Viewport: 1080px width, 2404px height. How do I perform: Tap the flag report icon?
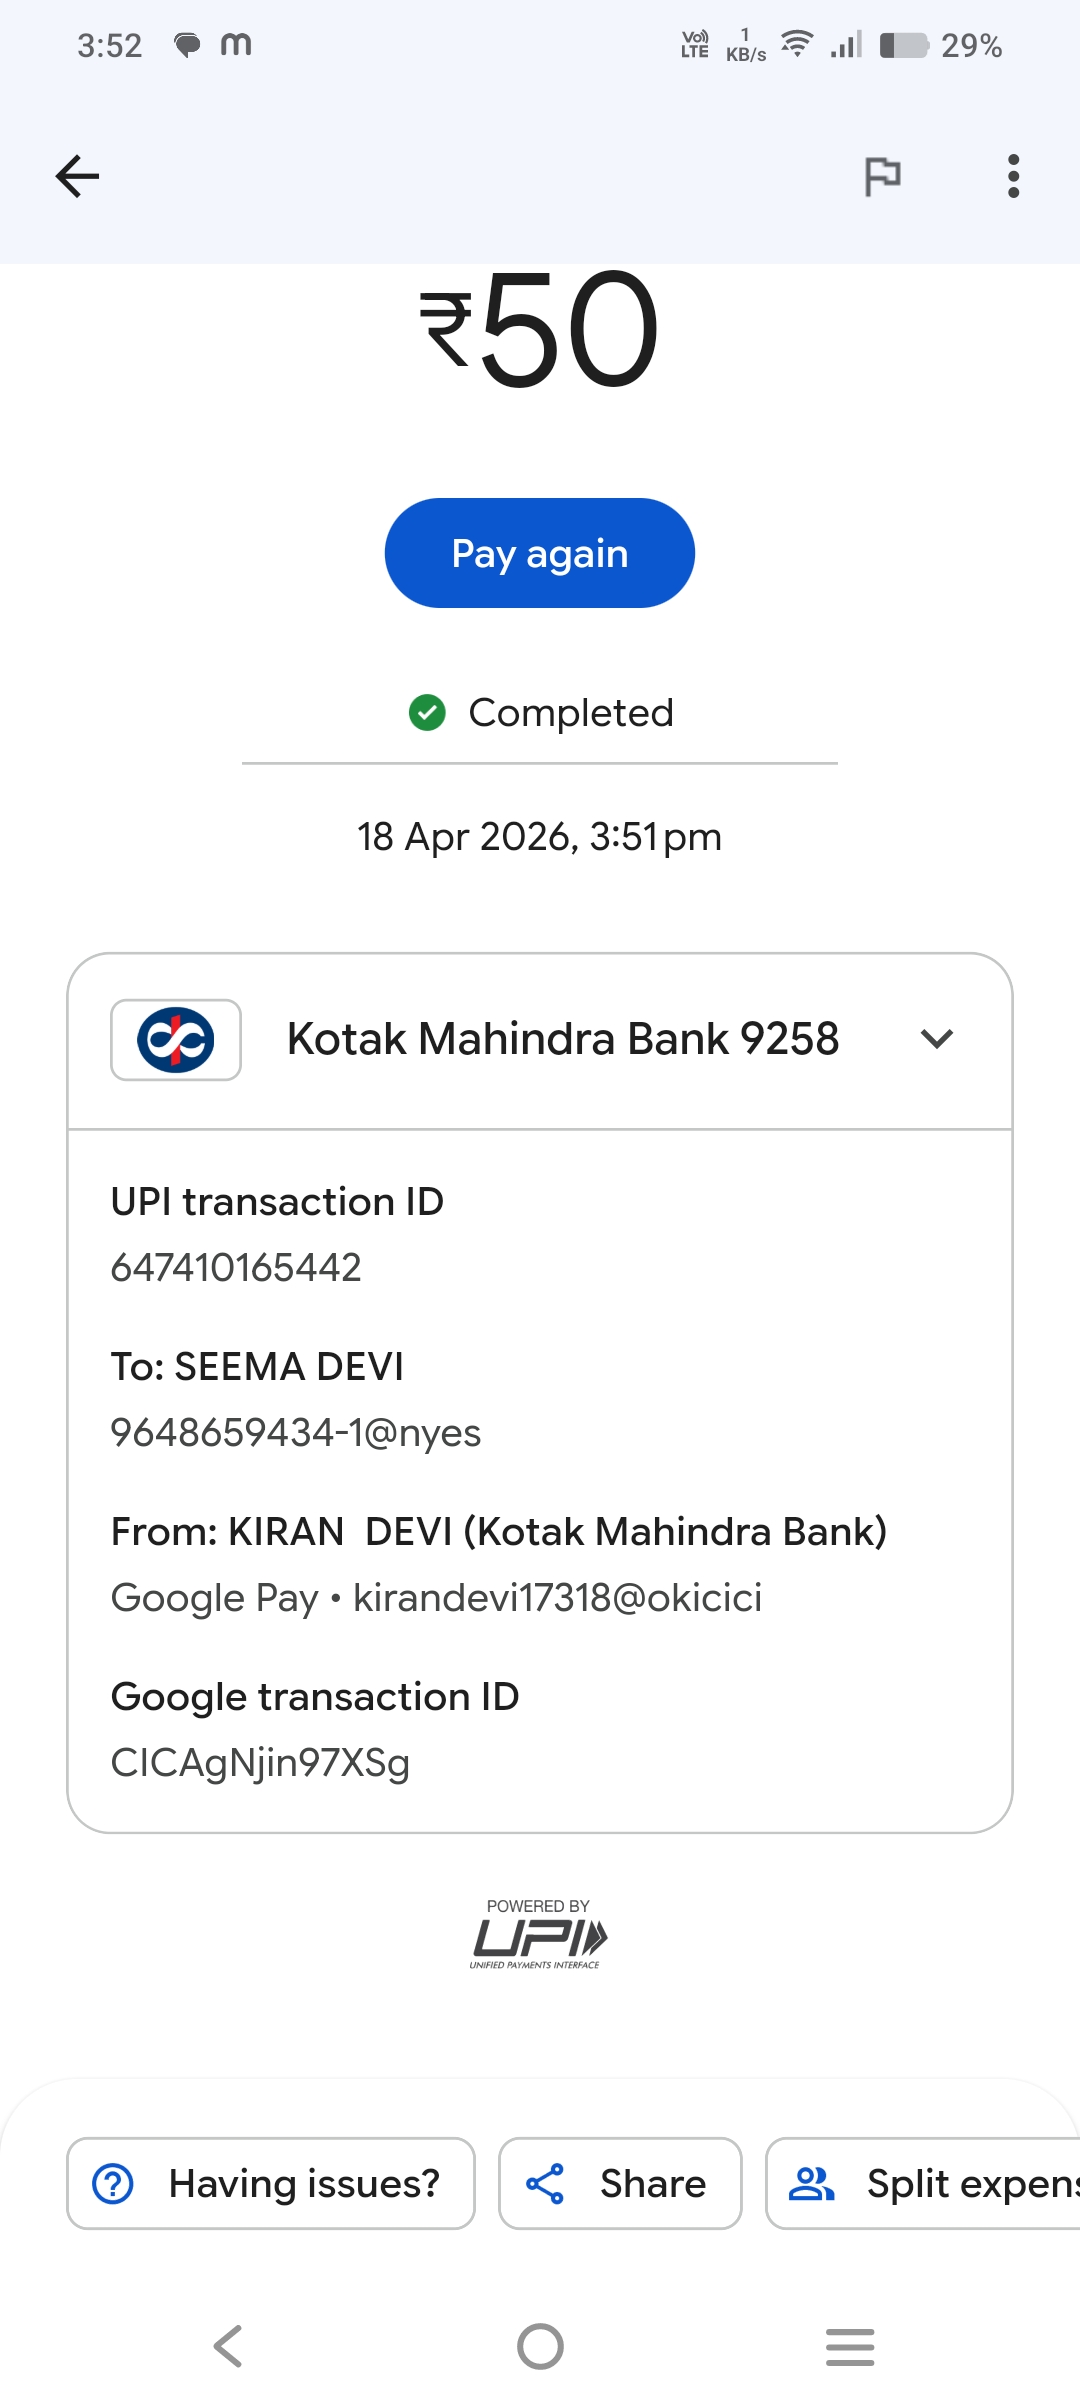pyautogui.click(x=882, y=177)
